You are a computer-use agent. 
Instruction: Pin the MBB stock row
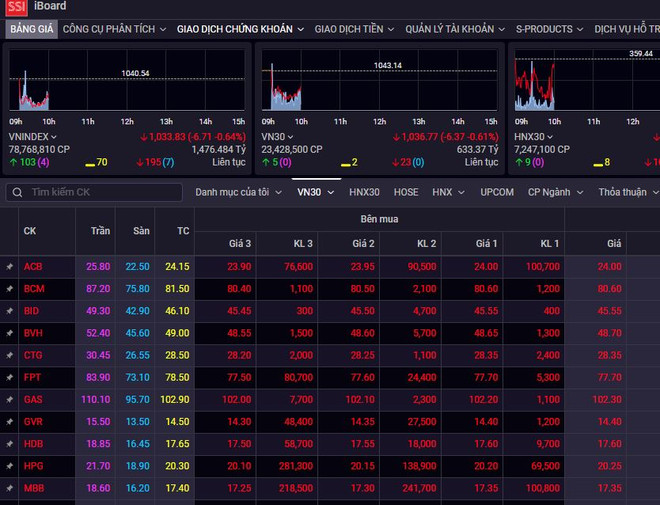[9, 487]
